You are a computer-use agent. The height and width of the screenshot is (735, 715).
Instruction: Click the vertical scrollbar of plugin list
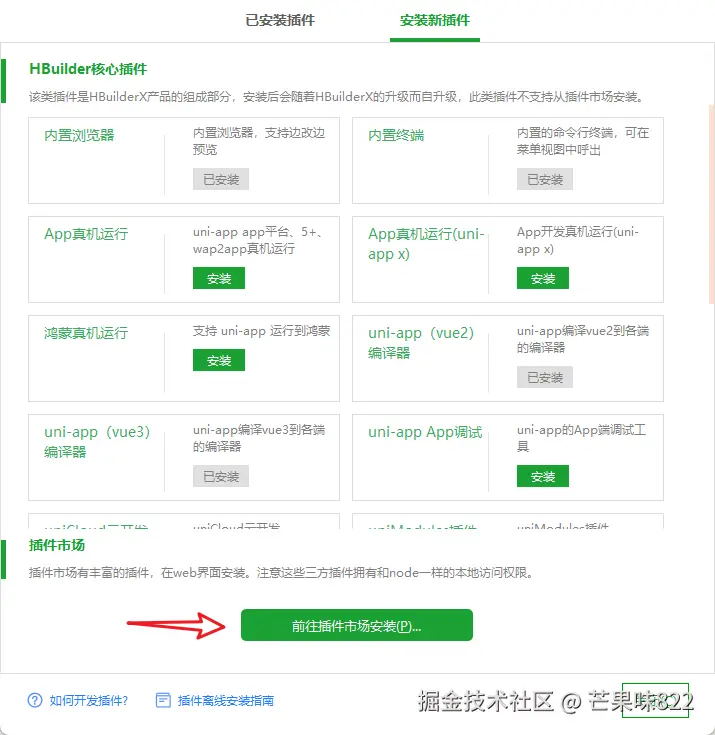pos(712,204)
